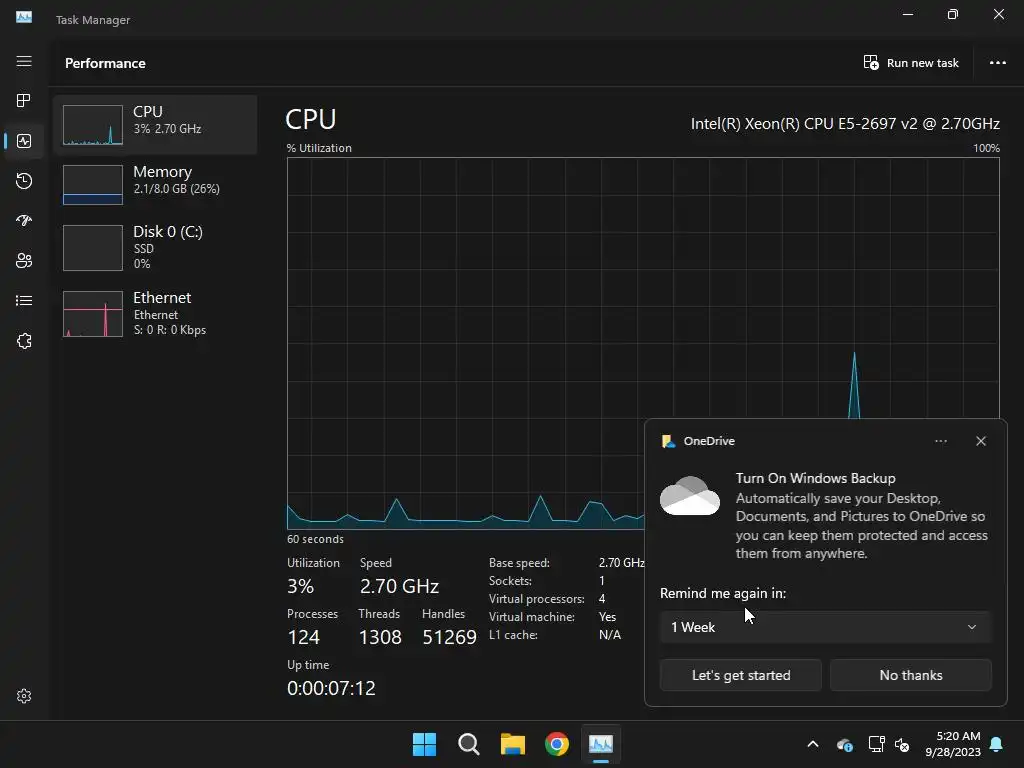
Task: Click the OneDrive cloud image
Action: click(690, 496)
